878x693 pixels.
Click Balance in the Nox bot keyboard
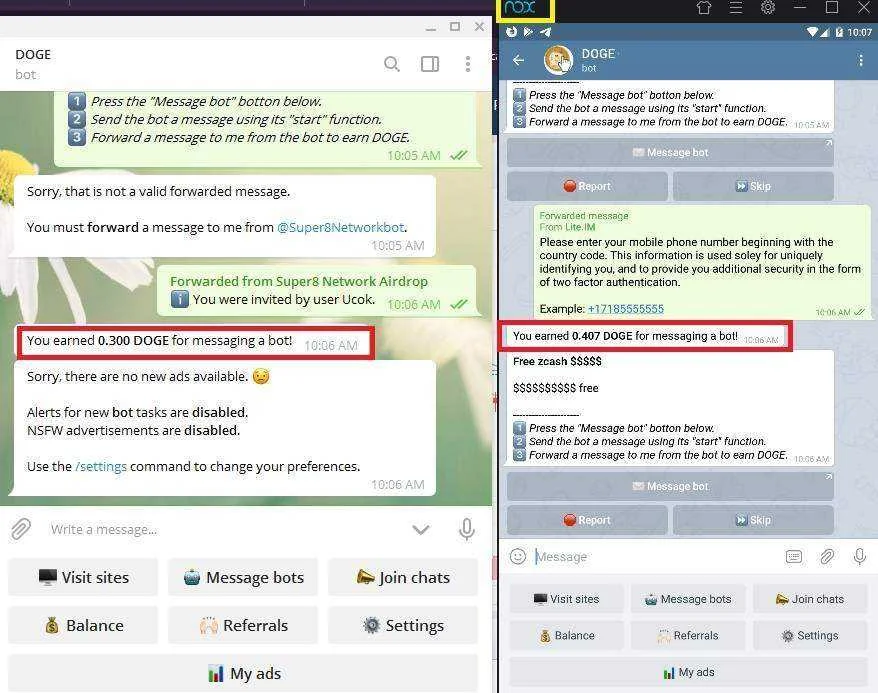tap(566, 635)
